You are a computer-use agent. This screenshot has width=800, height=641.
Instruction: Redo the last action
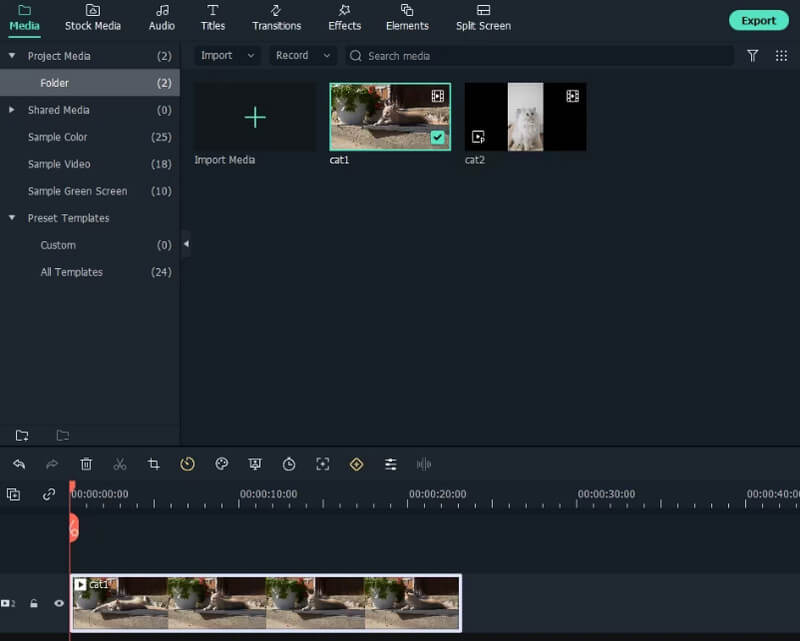(x=52, y=464)
